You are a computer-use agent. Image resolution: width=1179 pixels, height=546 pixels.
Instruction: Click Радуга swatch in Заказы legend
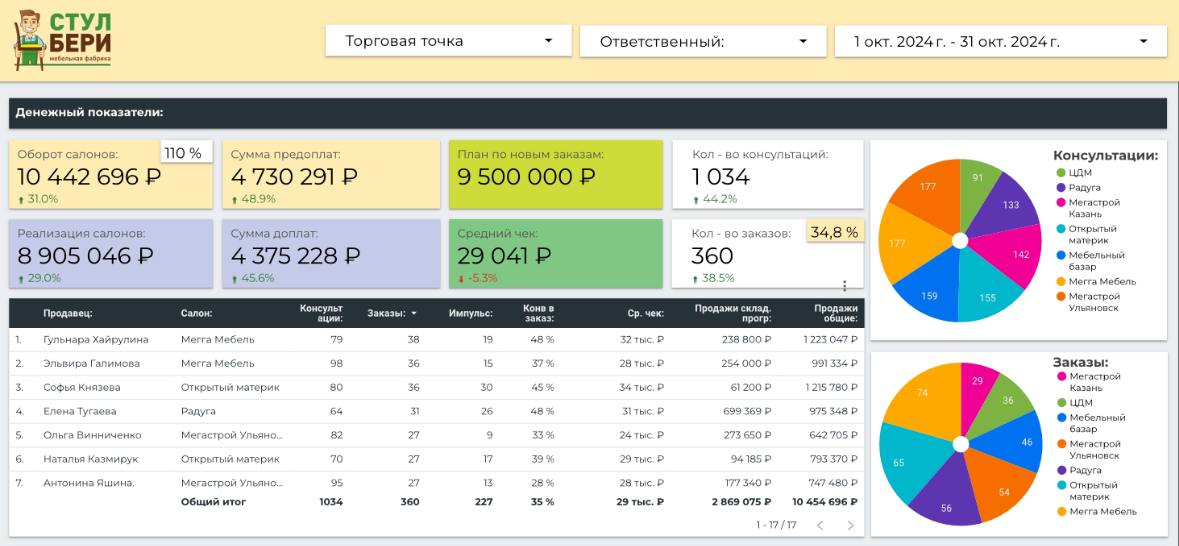click(1062, 470)
